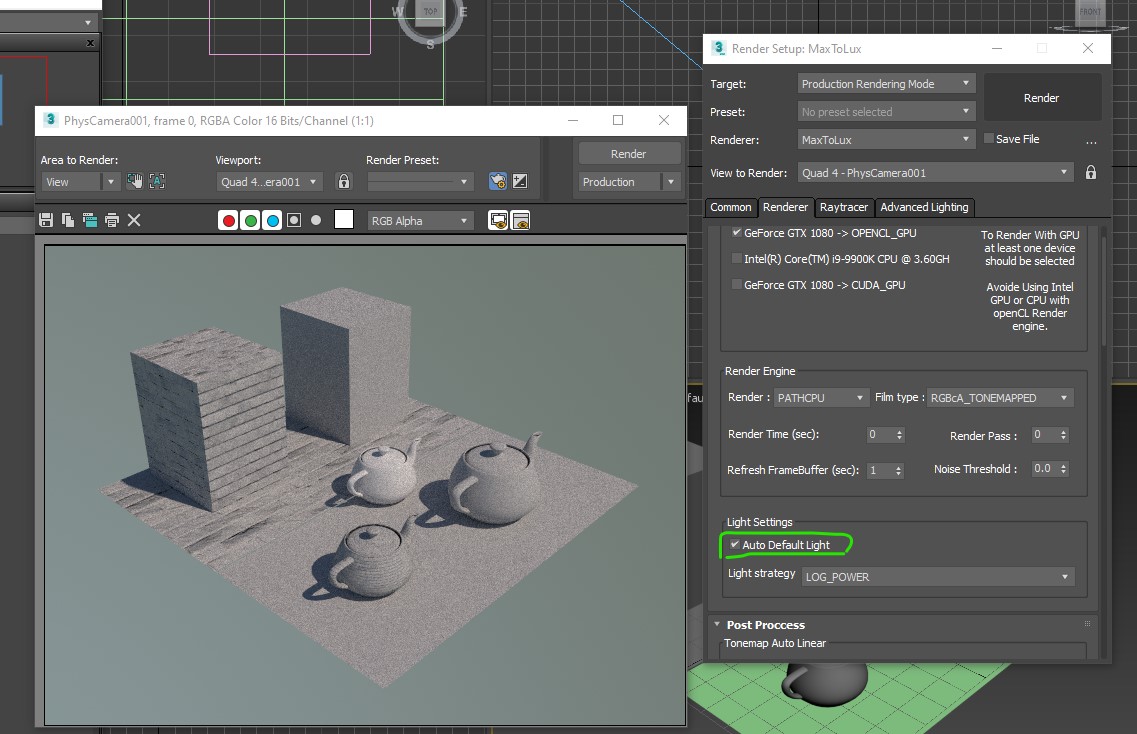Viewport: 1137px width, 734px height.
Task: Expand the Film type RGBcA_TONEMAPPED dropdown
Action: coord(1000,398)
